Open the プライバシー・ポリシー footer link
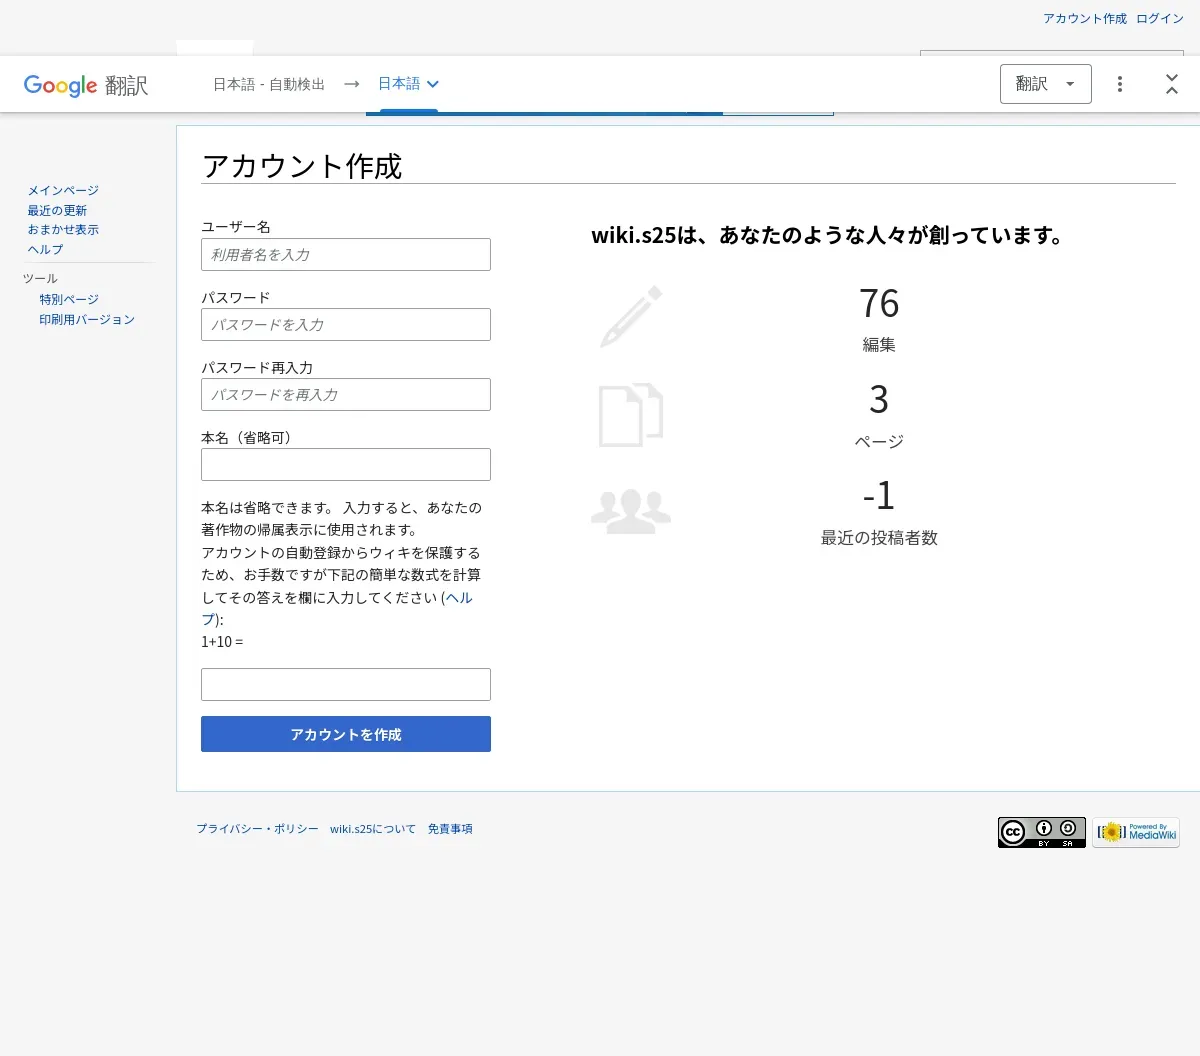Screen dimensions: 1200x1056 pos(257,829)
